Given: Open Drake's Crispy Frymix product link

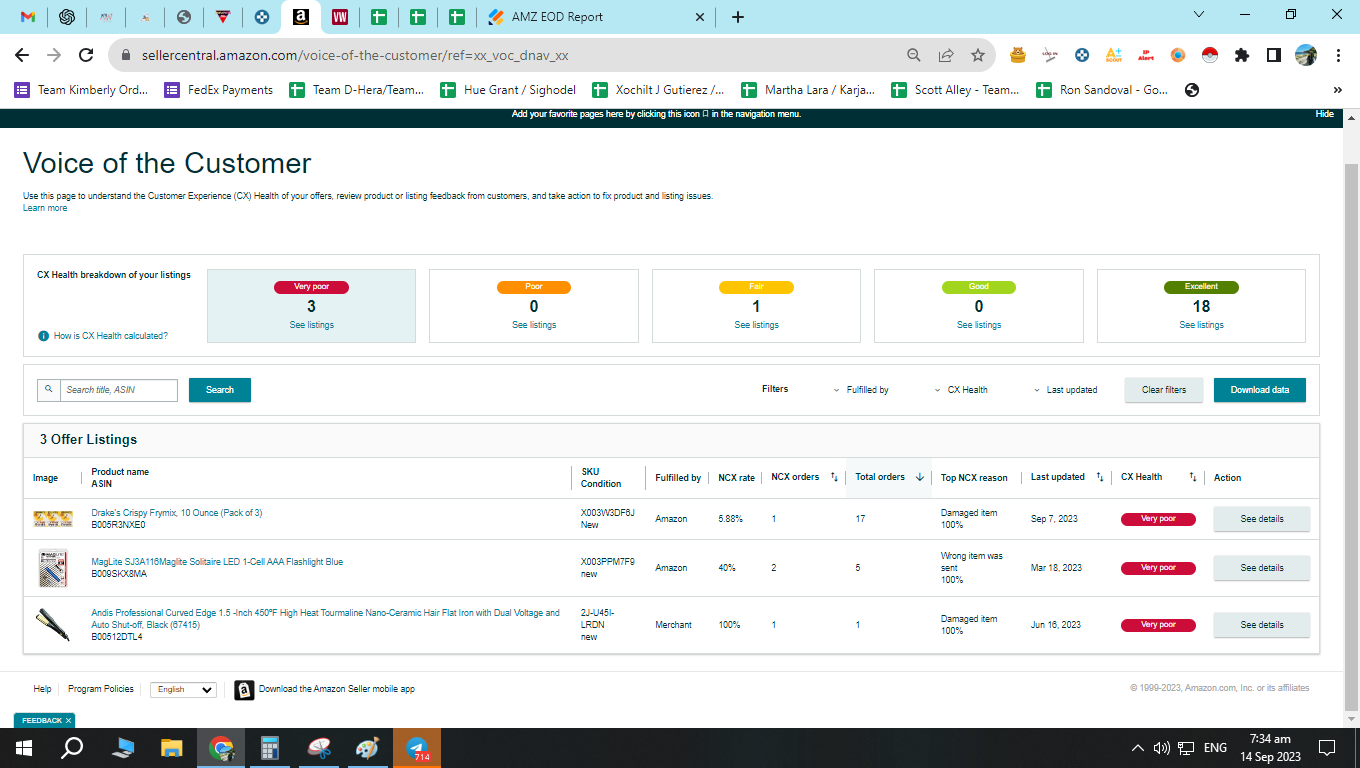Looking at the screenshot, I should pyautogui.click(x=177, y=513).
